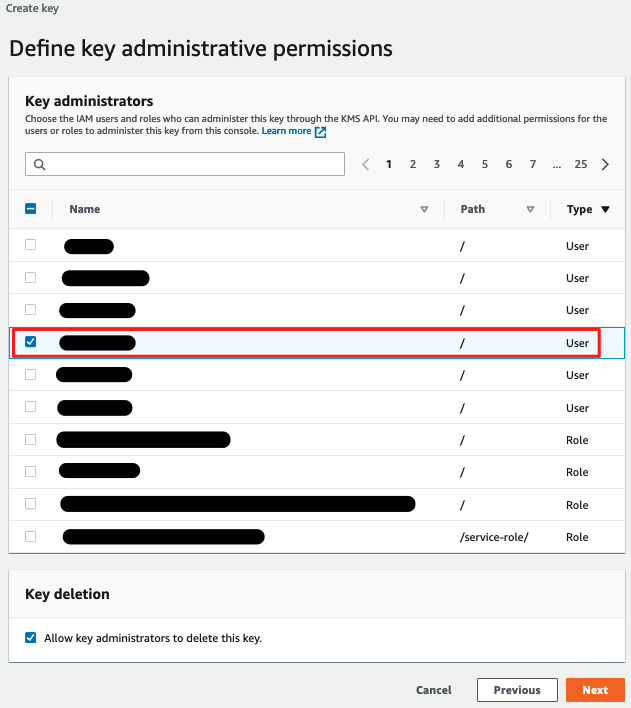Viewport: 631px width, 708px height.
Task: Click the search magnifier icon
Action: click(39, 164)
